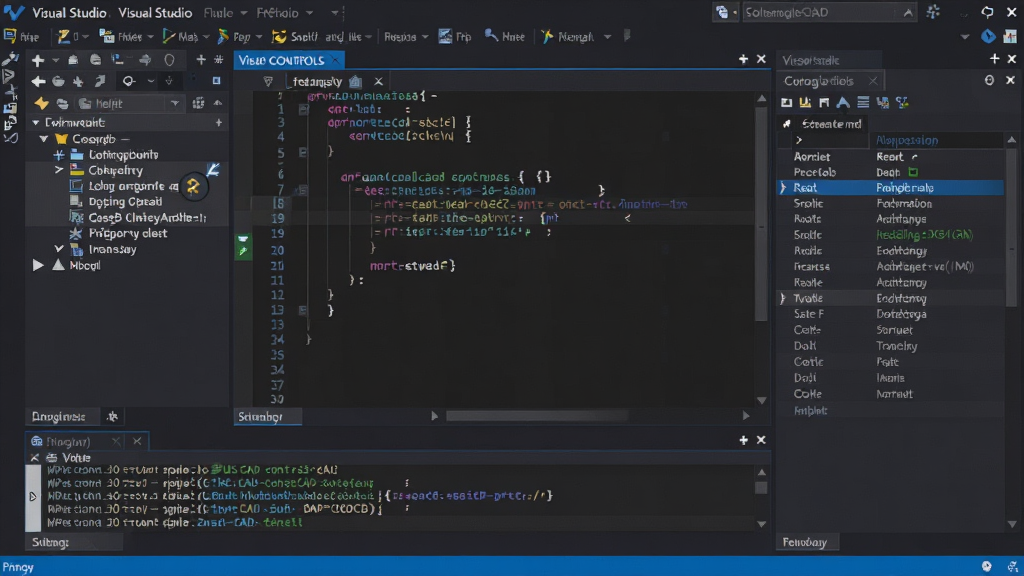Switch to the Visie CONTPOLS tab
This screenshot has width=1024, height=576.
[x=281, y=60]
